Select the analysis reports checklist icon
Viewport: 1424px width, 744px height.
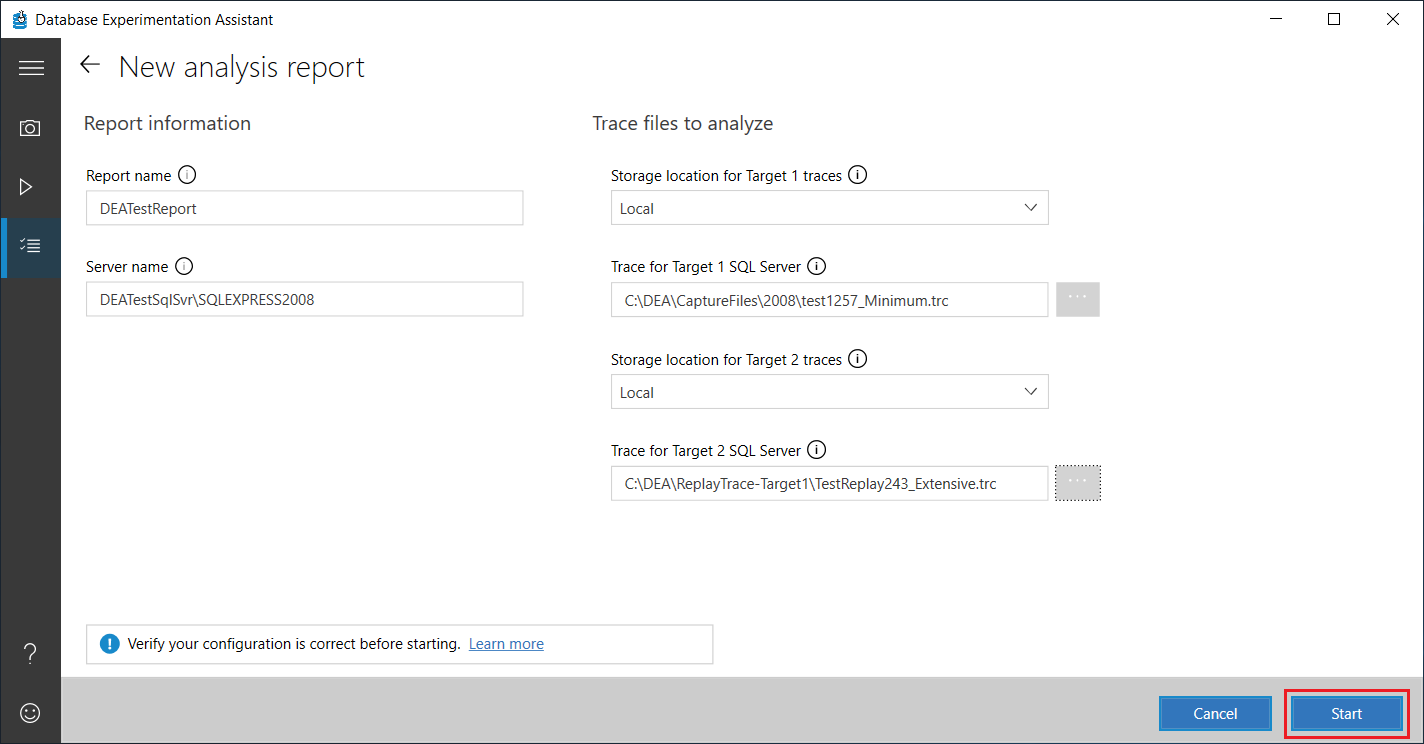31,245
